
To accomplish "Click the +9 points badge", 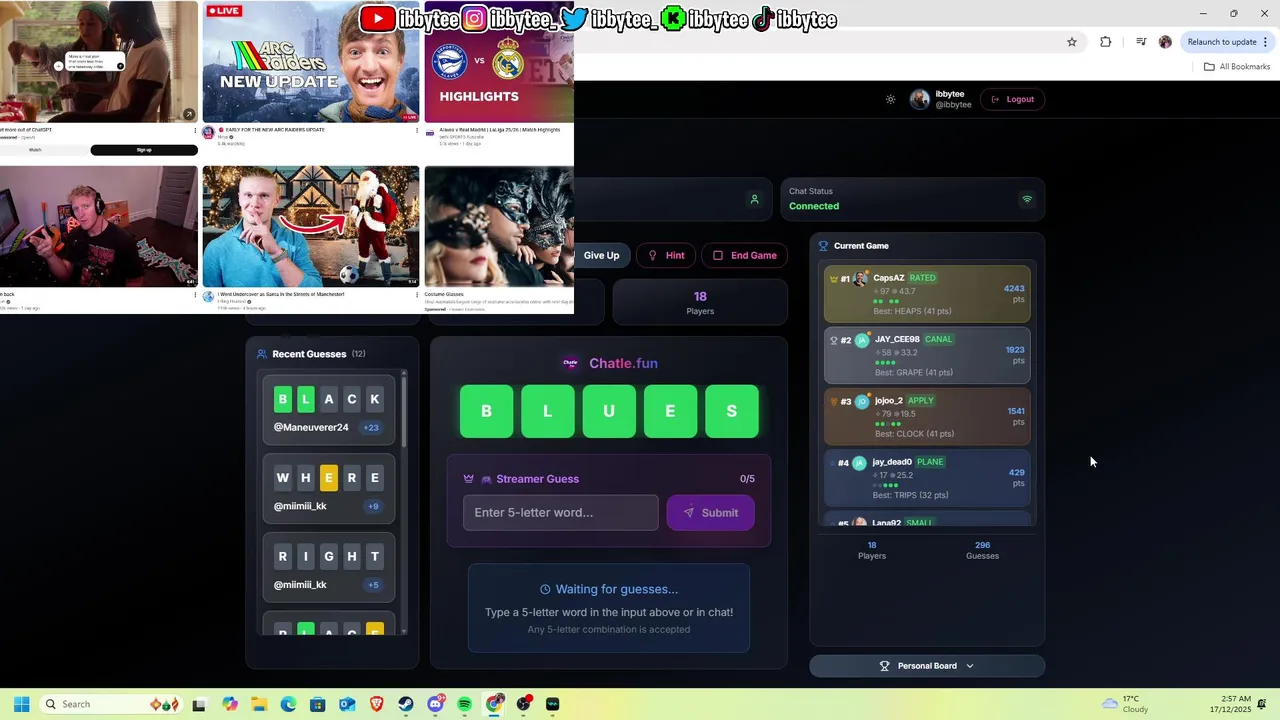I will coord(373,506).
